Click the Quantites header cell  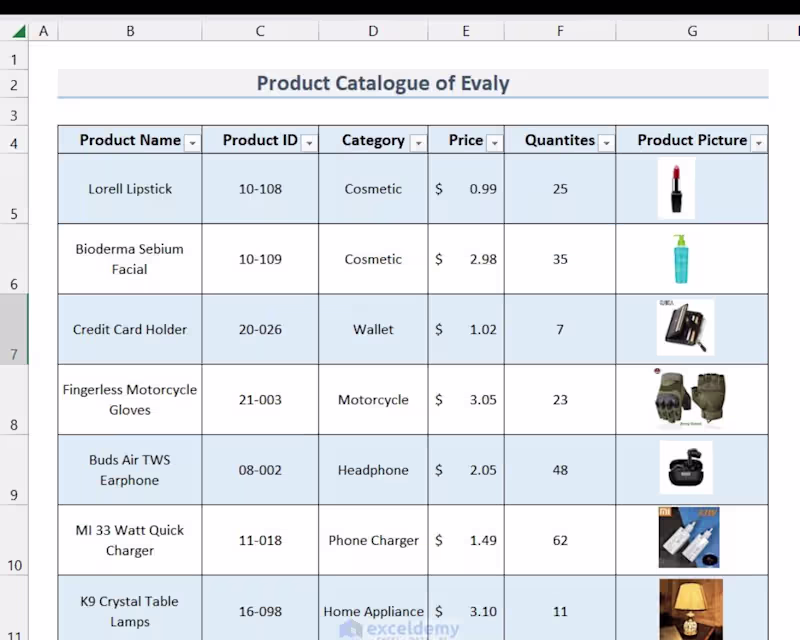[560, 139]
